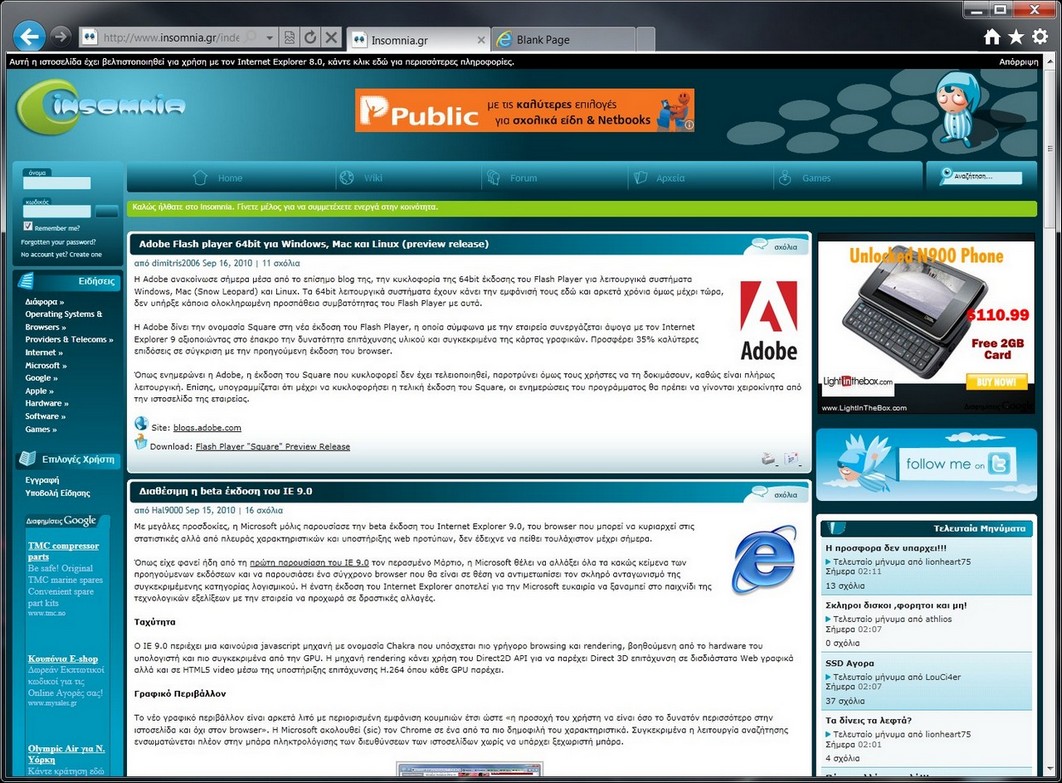Screen dimensions: 1062x783
Task: Open Forum in the site navigation
Action: 512,178
